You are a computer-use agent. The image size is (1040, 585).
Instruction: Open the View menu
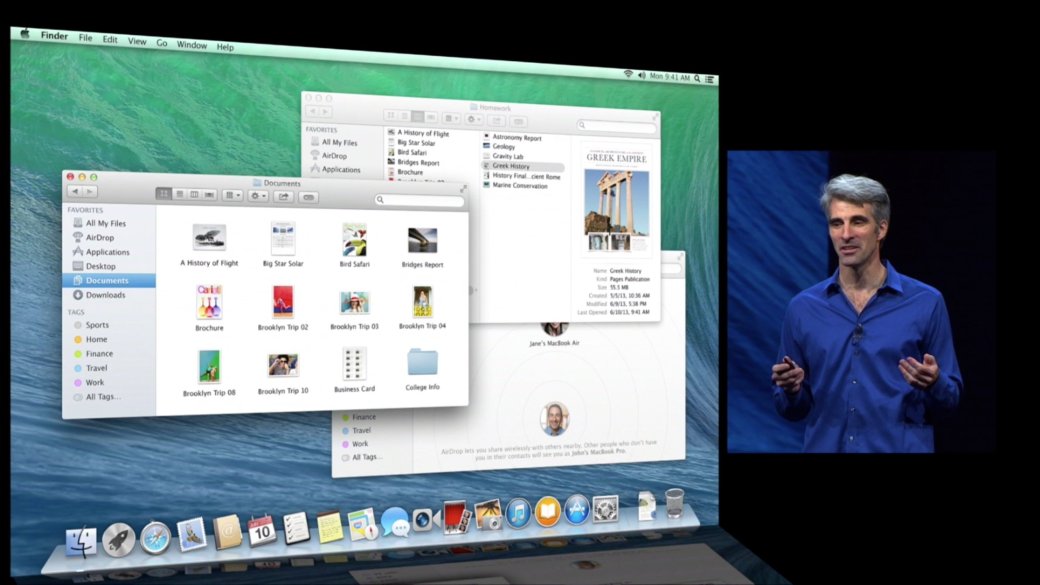point(137,41)
